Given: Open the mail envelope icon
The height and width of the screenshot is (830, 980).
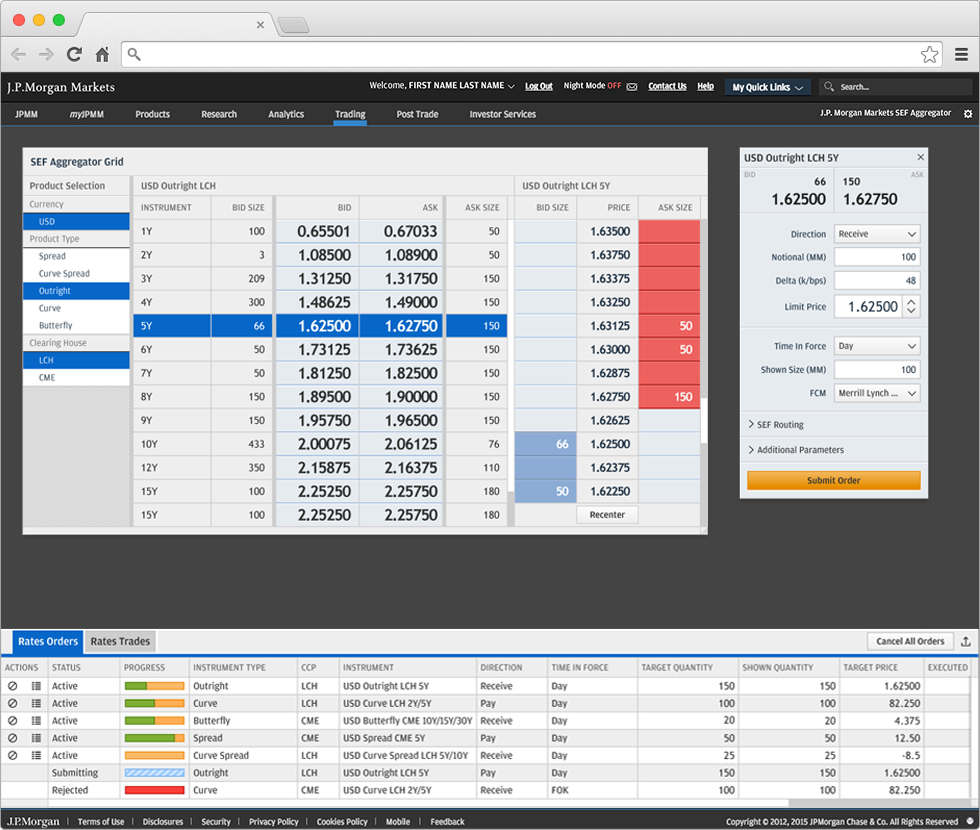Looking at the screenshot, I should (x=632, y=86).
